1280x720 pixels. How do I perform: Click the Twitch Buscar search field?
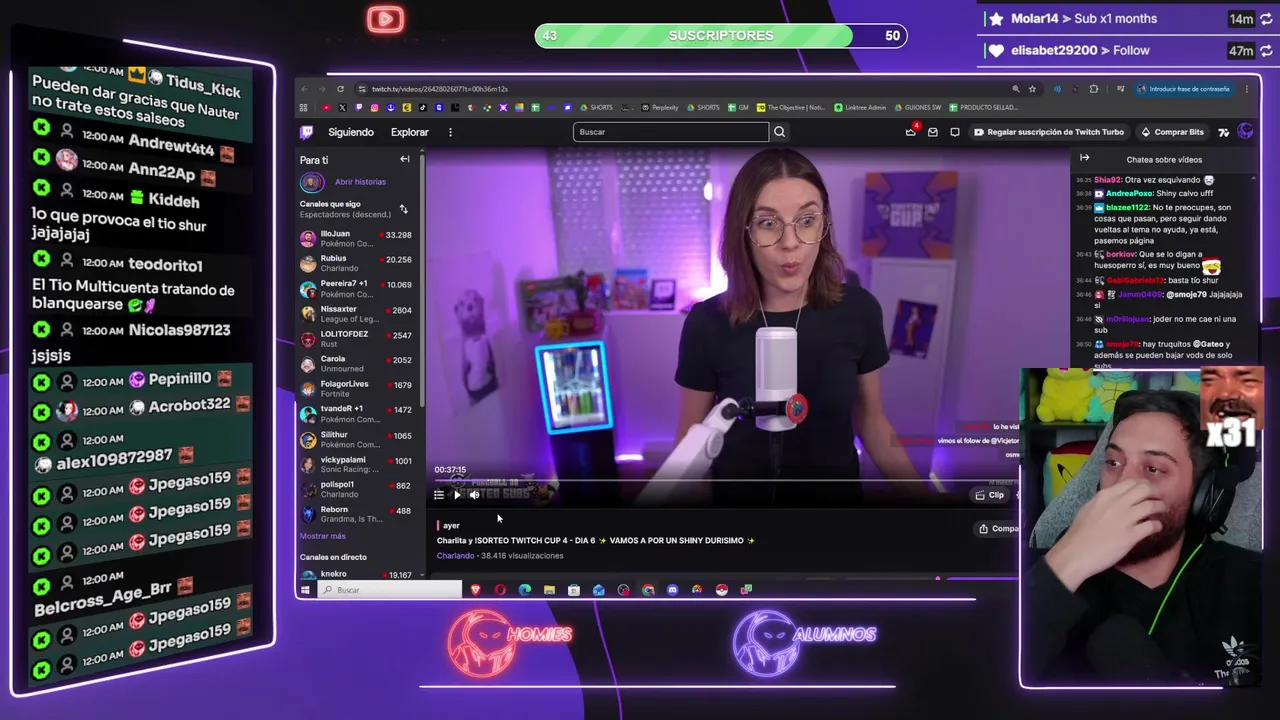pyautogui.click(x=671, y=132)
